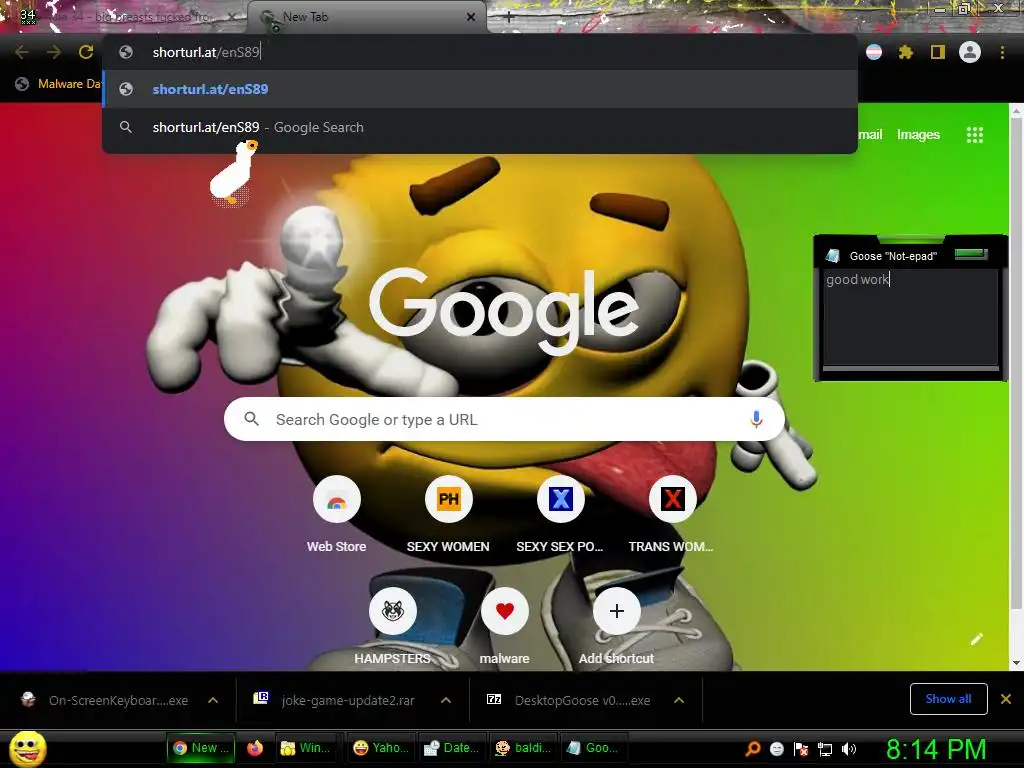This screenshot has width=1024, height=768.
Task: Switch to the baldi... taskbar window
Action: coord(523,748)
